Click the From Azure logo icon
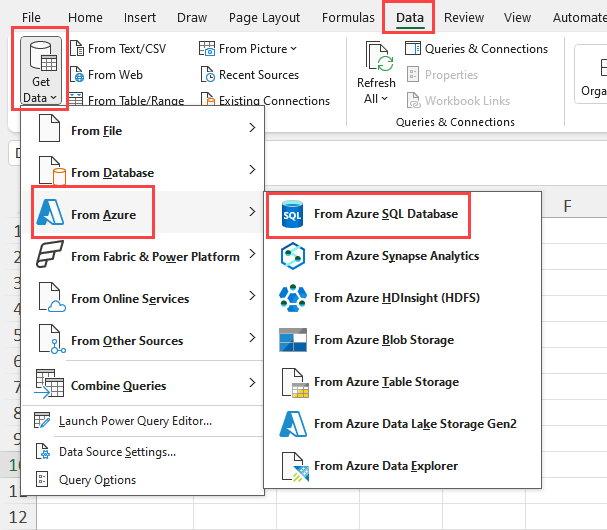This screenshot has height=530, width=607. point(50,212)
